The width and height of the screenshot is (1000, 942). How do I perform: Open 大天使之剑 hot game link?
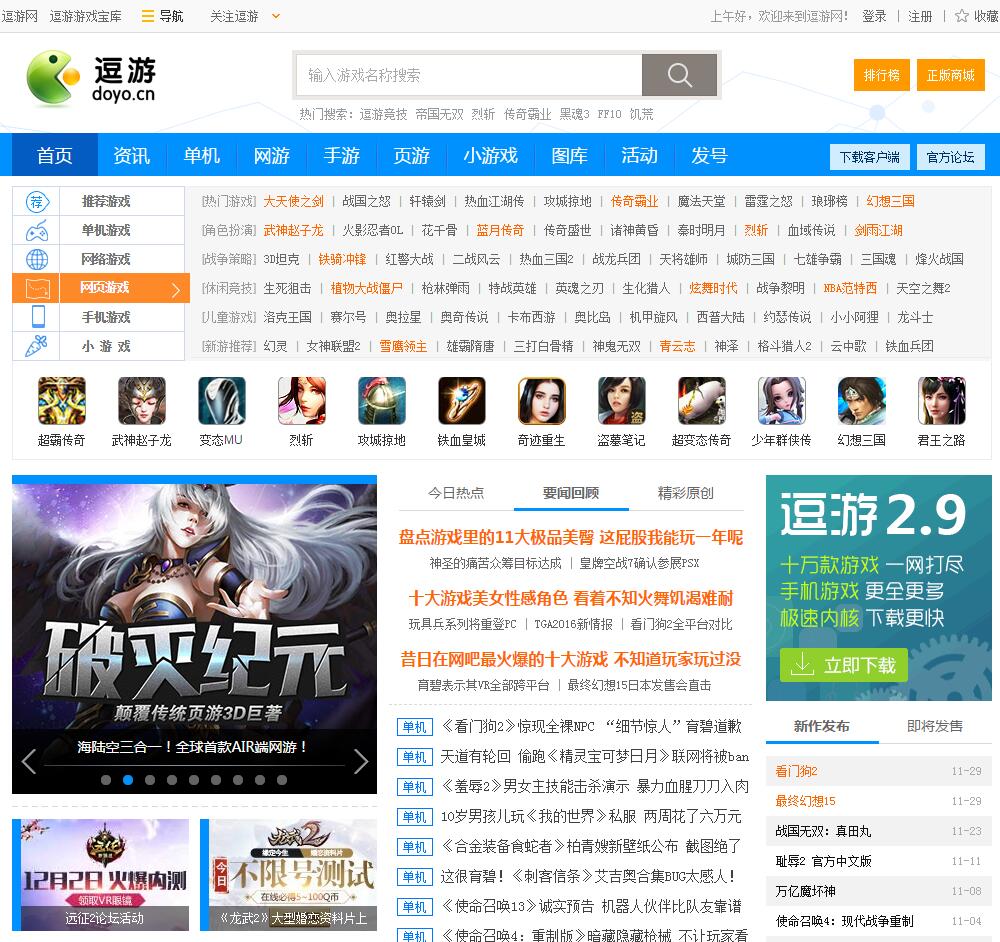(x=293, y=202)
